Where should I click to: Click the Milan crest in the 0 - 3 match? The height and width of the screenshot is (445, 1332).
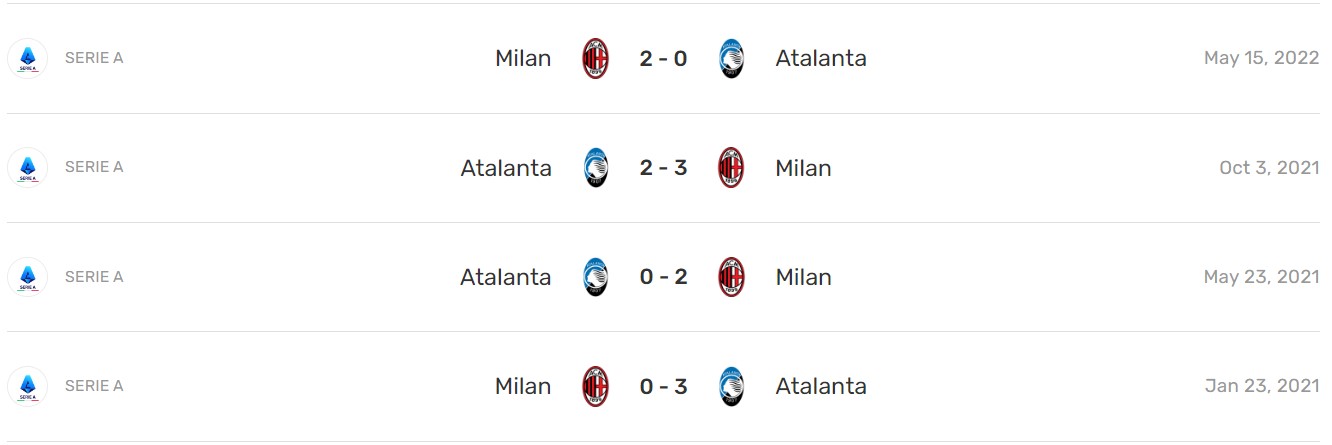click(596, 386)
